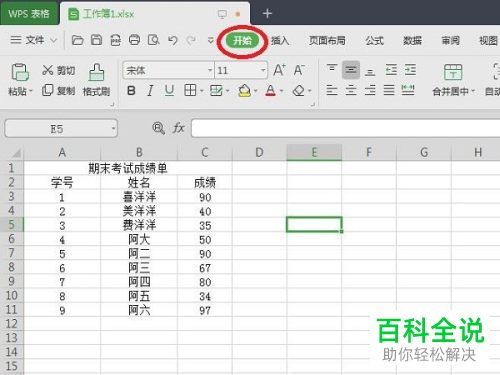500x375 pixels.
Task: Switch to the 数据 tab
Action: click(x=412, y=41)
